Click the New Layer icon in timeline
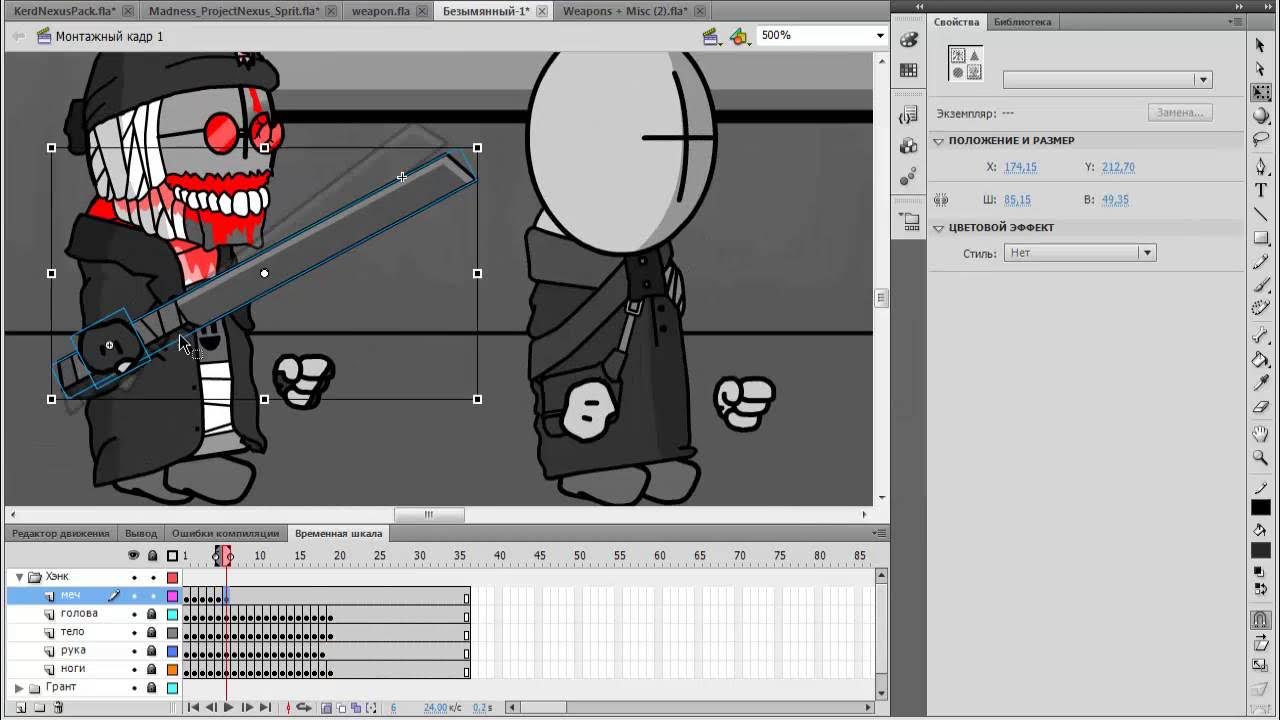The image size is (1280, 720). [x=22, y=707]
